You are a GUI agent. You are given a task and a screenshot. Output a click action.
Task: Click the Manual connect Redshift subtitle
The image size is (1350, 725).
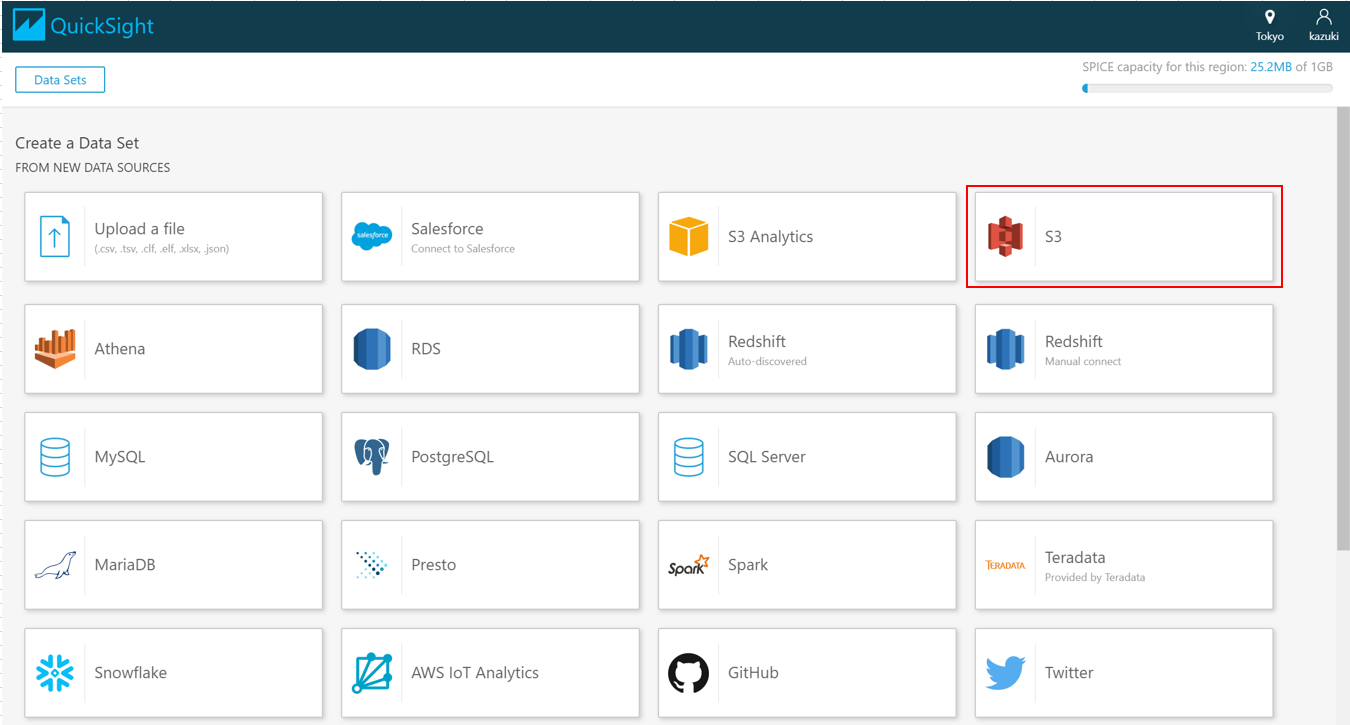(1083, 362)
